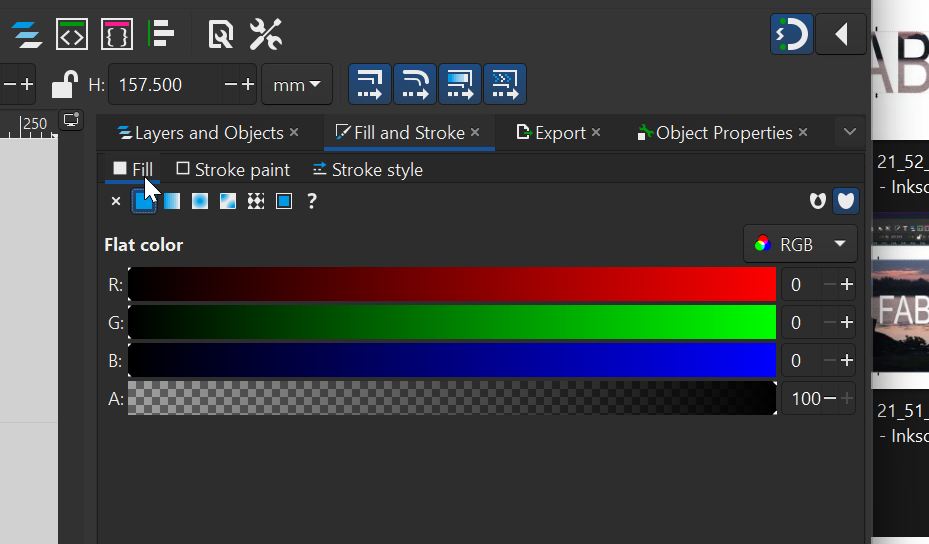Select evenodd fill rule icon
The image size is (929, 544).
coord(818,201)
